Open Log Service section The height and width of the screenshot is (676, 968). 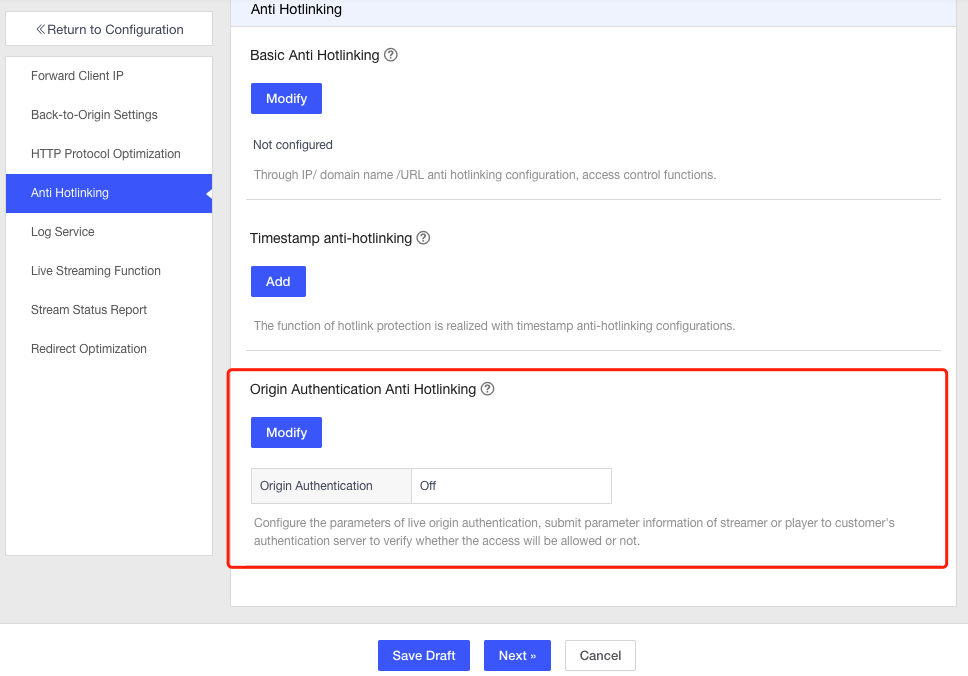pos(109,232)
